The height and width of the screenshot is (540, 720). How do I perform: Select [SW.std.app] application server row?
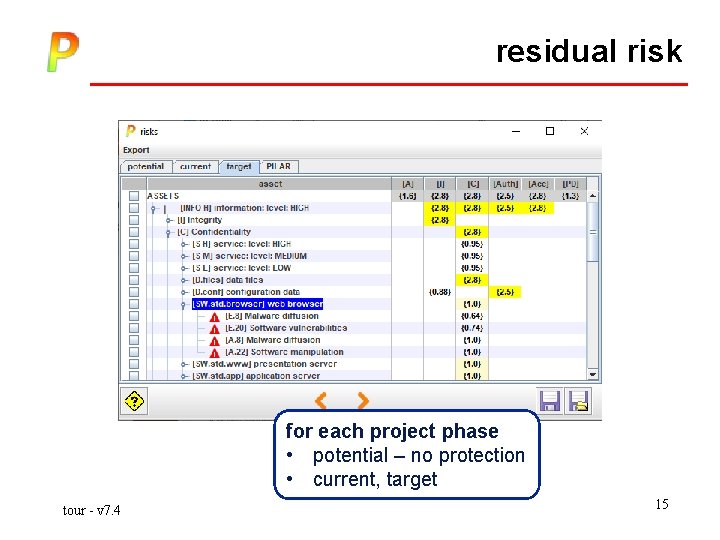(256, 376)
